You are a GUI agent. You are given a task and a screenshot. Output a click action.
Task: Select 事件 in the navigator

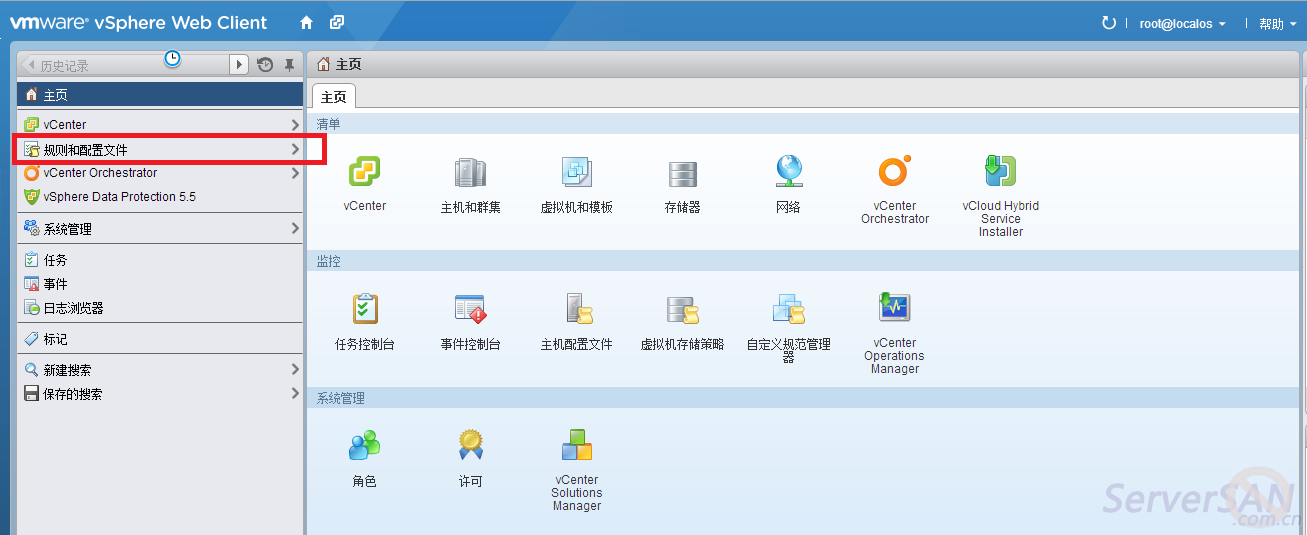coord(160,284)
